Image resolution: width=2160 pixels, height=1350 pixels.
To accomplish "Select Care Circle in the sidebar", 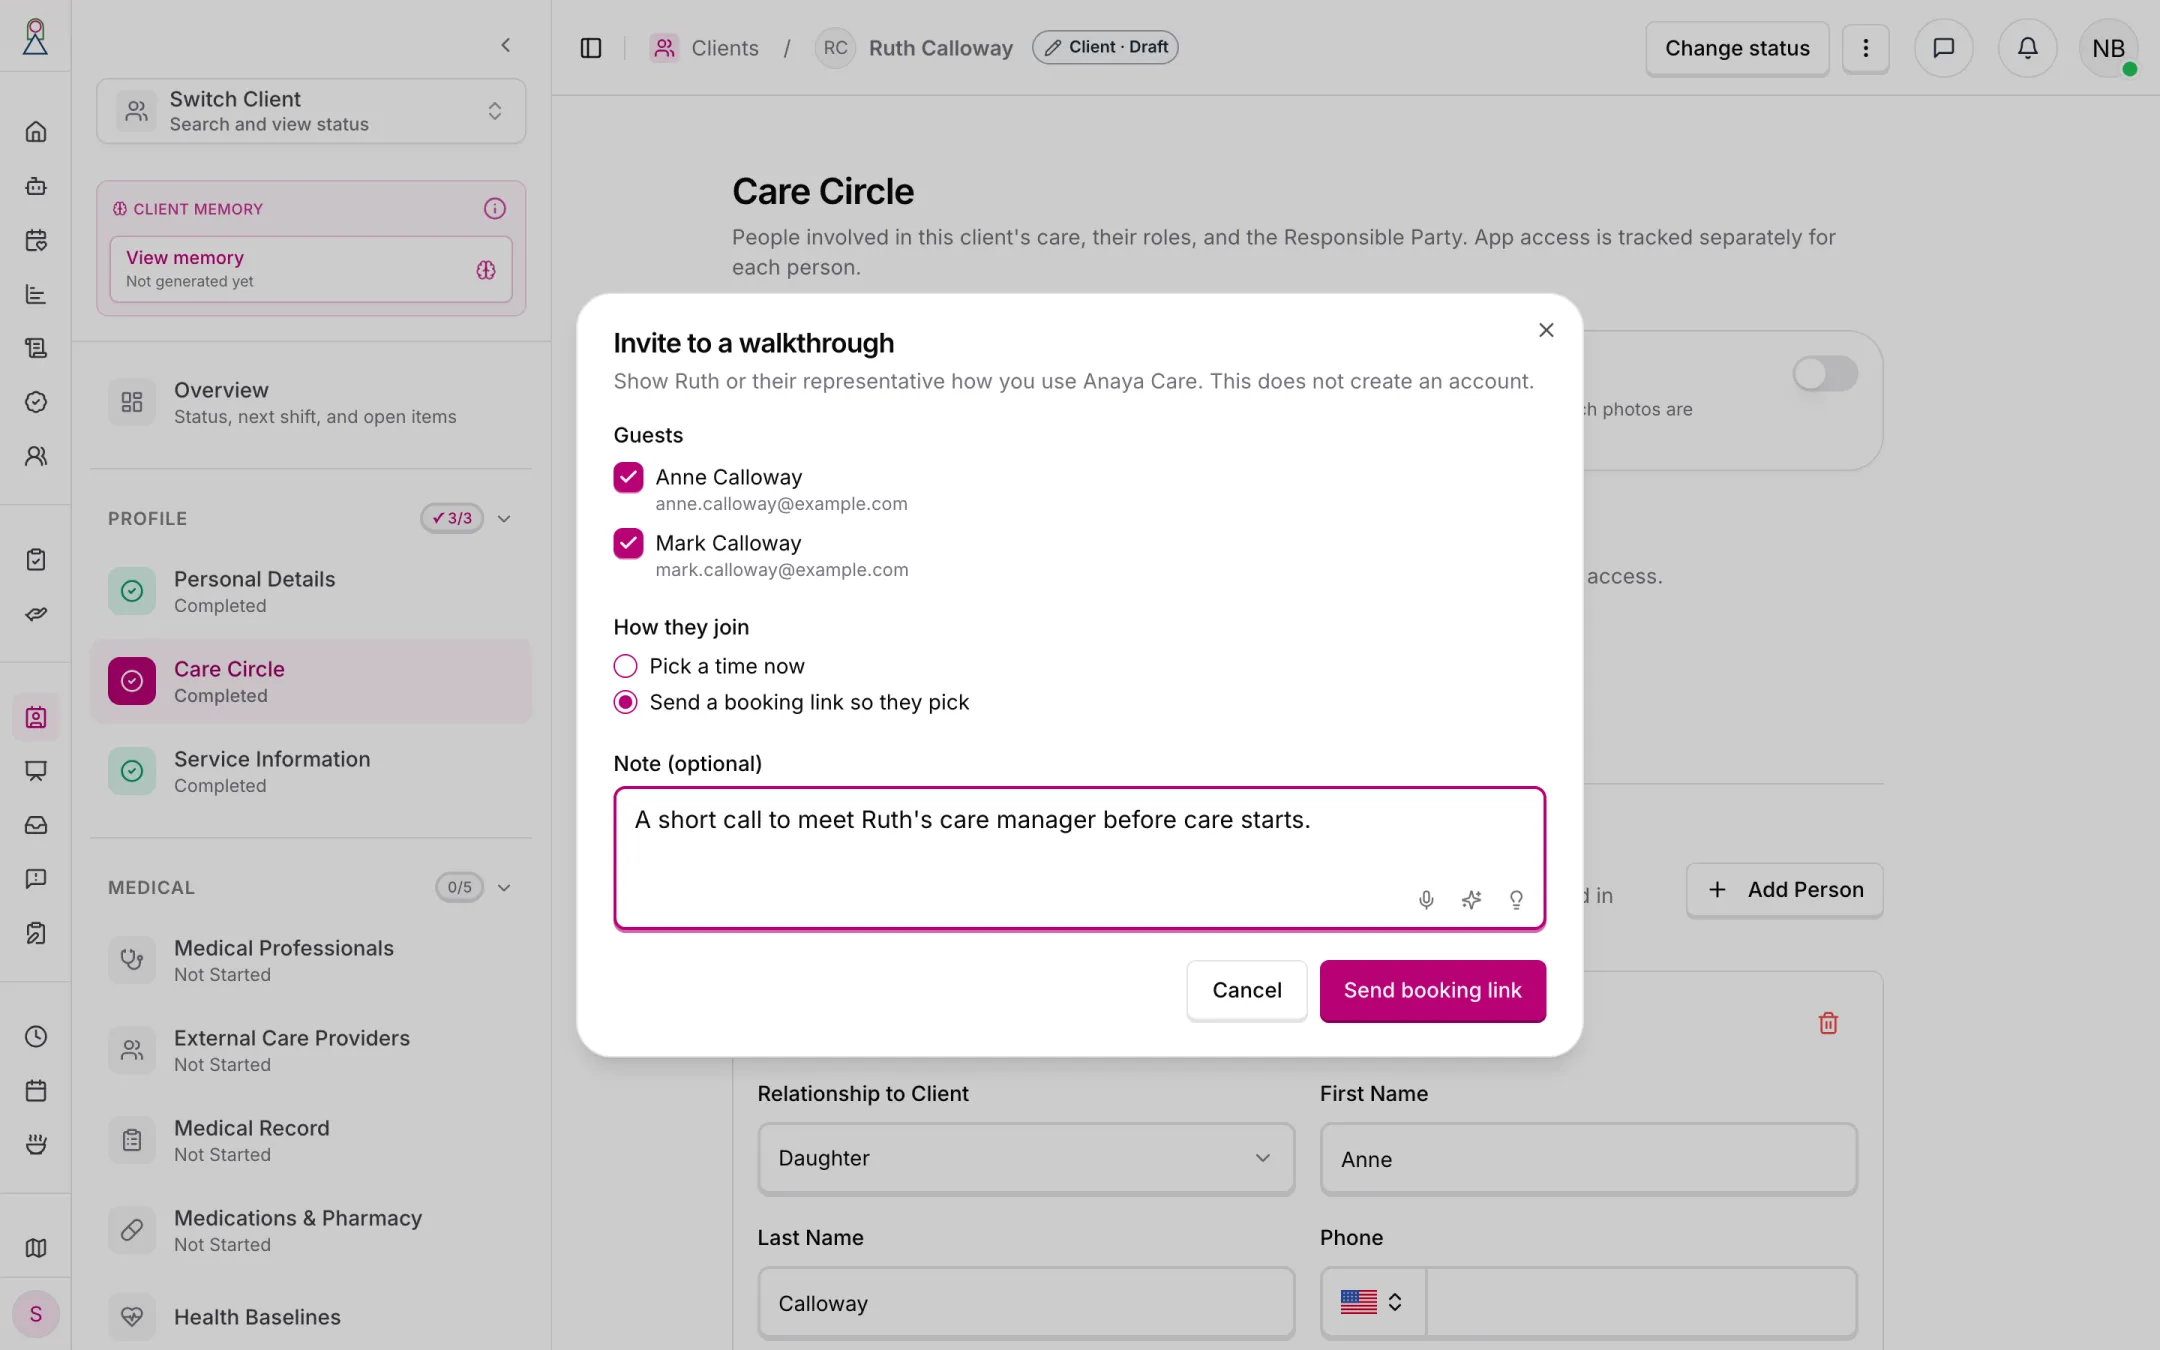I will coord(311,681).
